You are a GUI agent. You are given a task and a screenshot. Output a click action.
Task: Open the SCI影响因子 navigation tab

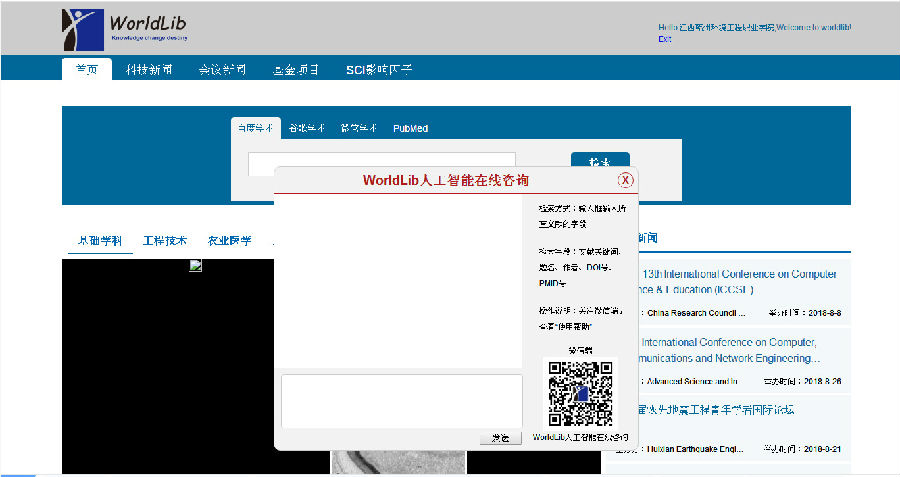379,69
